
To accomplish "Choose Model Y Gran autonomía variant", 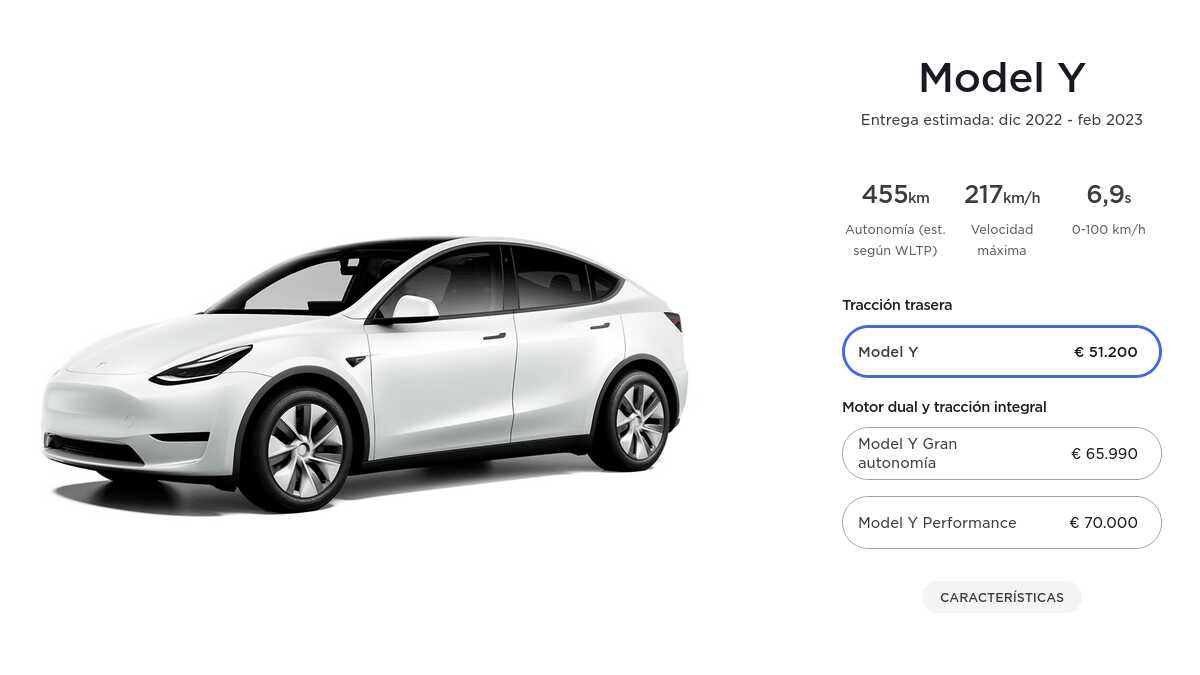I will [x=1002, y=454].
